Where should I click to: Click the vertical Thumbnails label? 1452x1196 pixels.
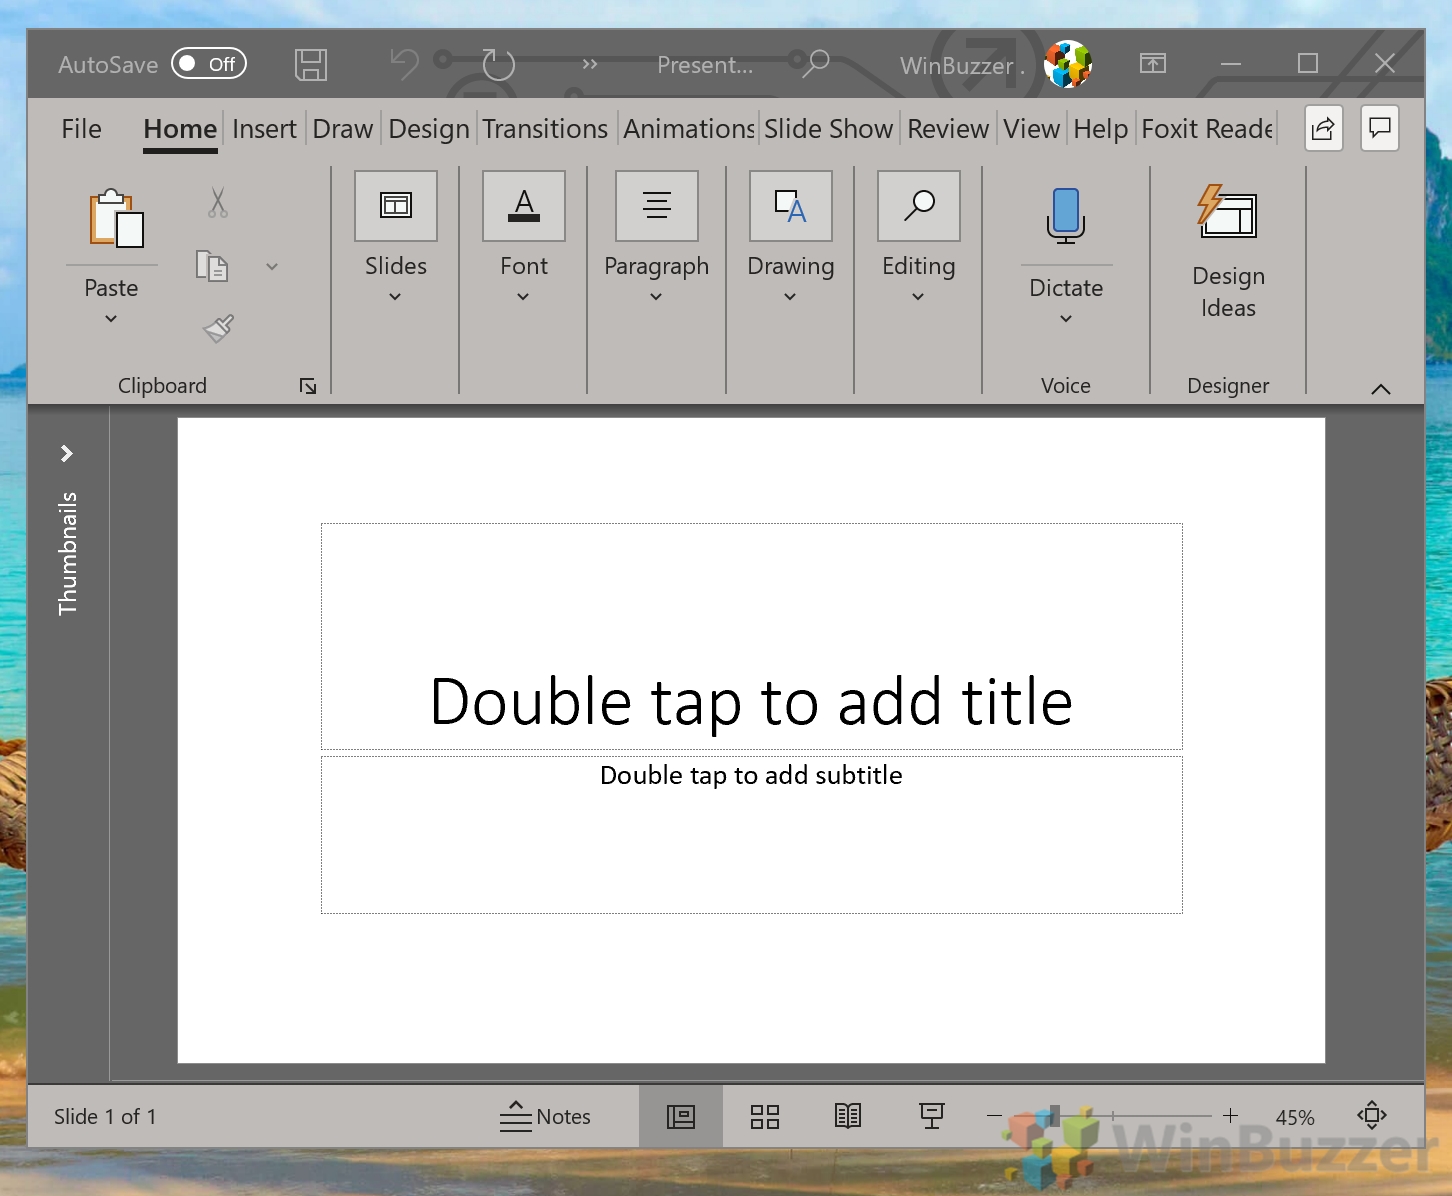coord(67,553)
